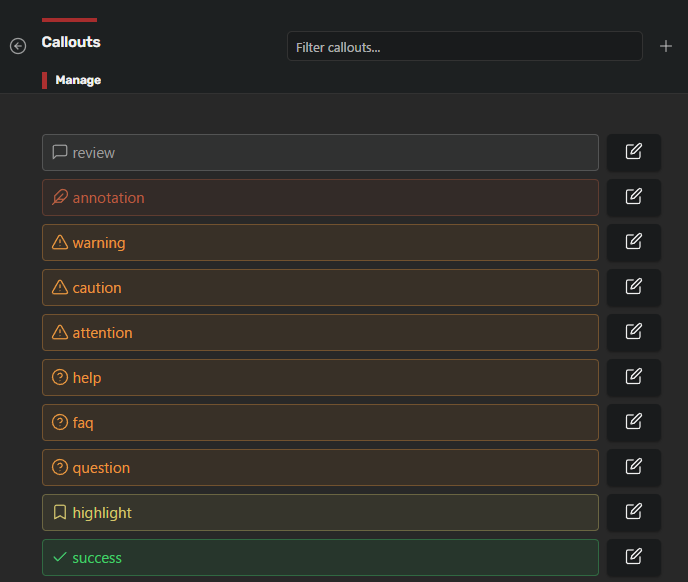Choose the green success callout preview
688x582 pixels.
320,557
